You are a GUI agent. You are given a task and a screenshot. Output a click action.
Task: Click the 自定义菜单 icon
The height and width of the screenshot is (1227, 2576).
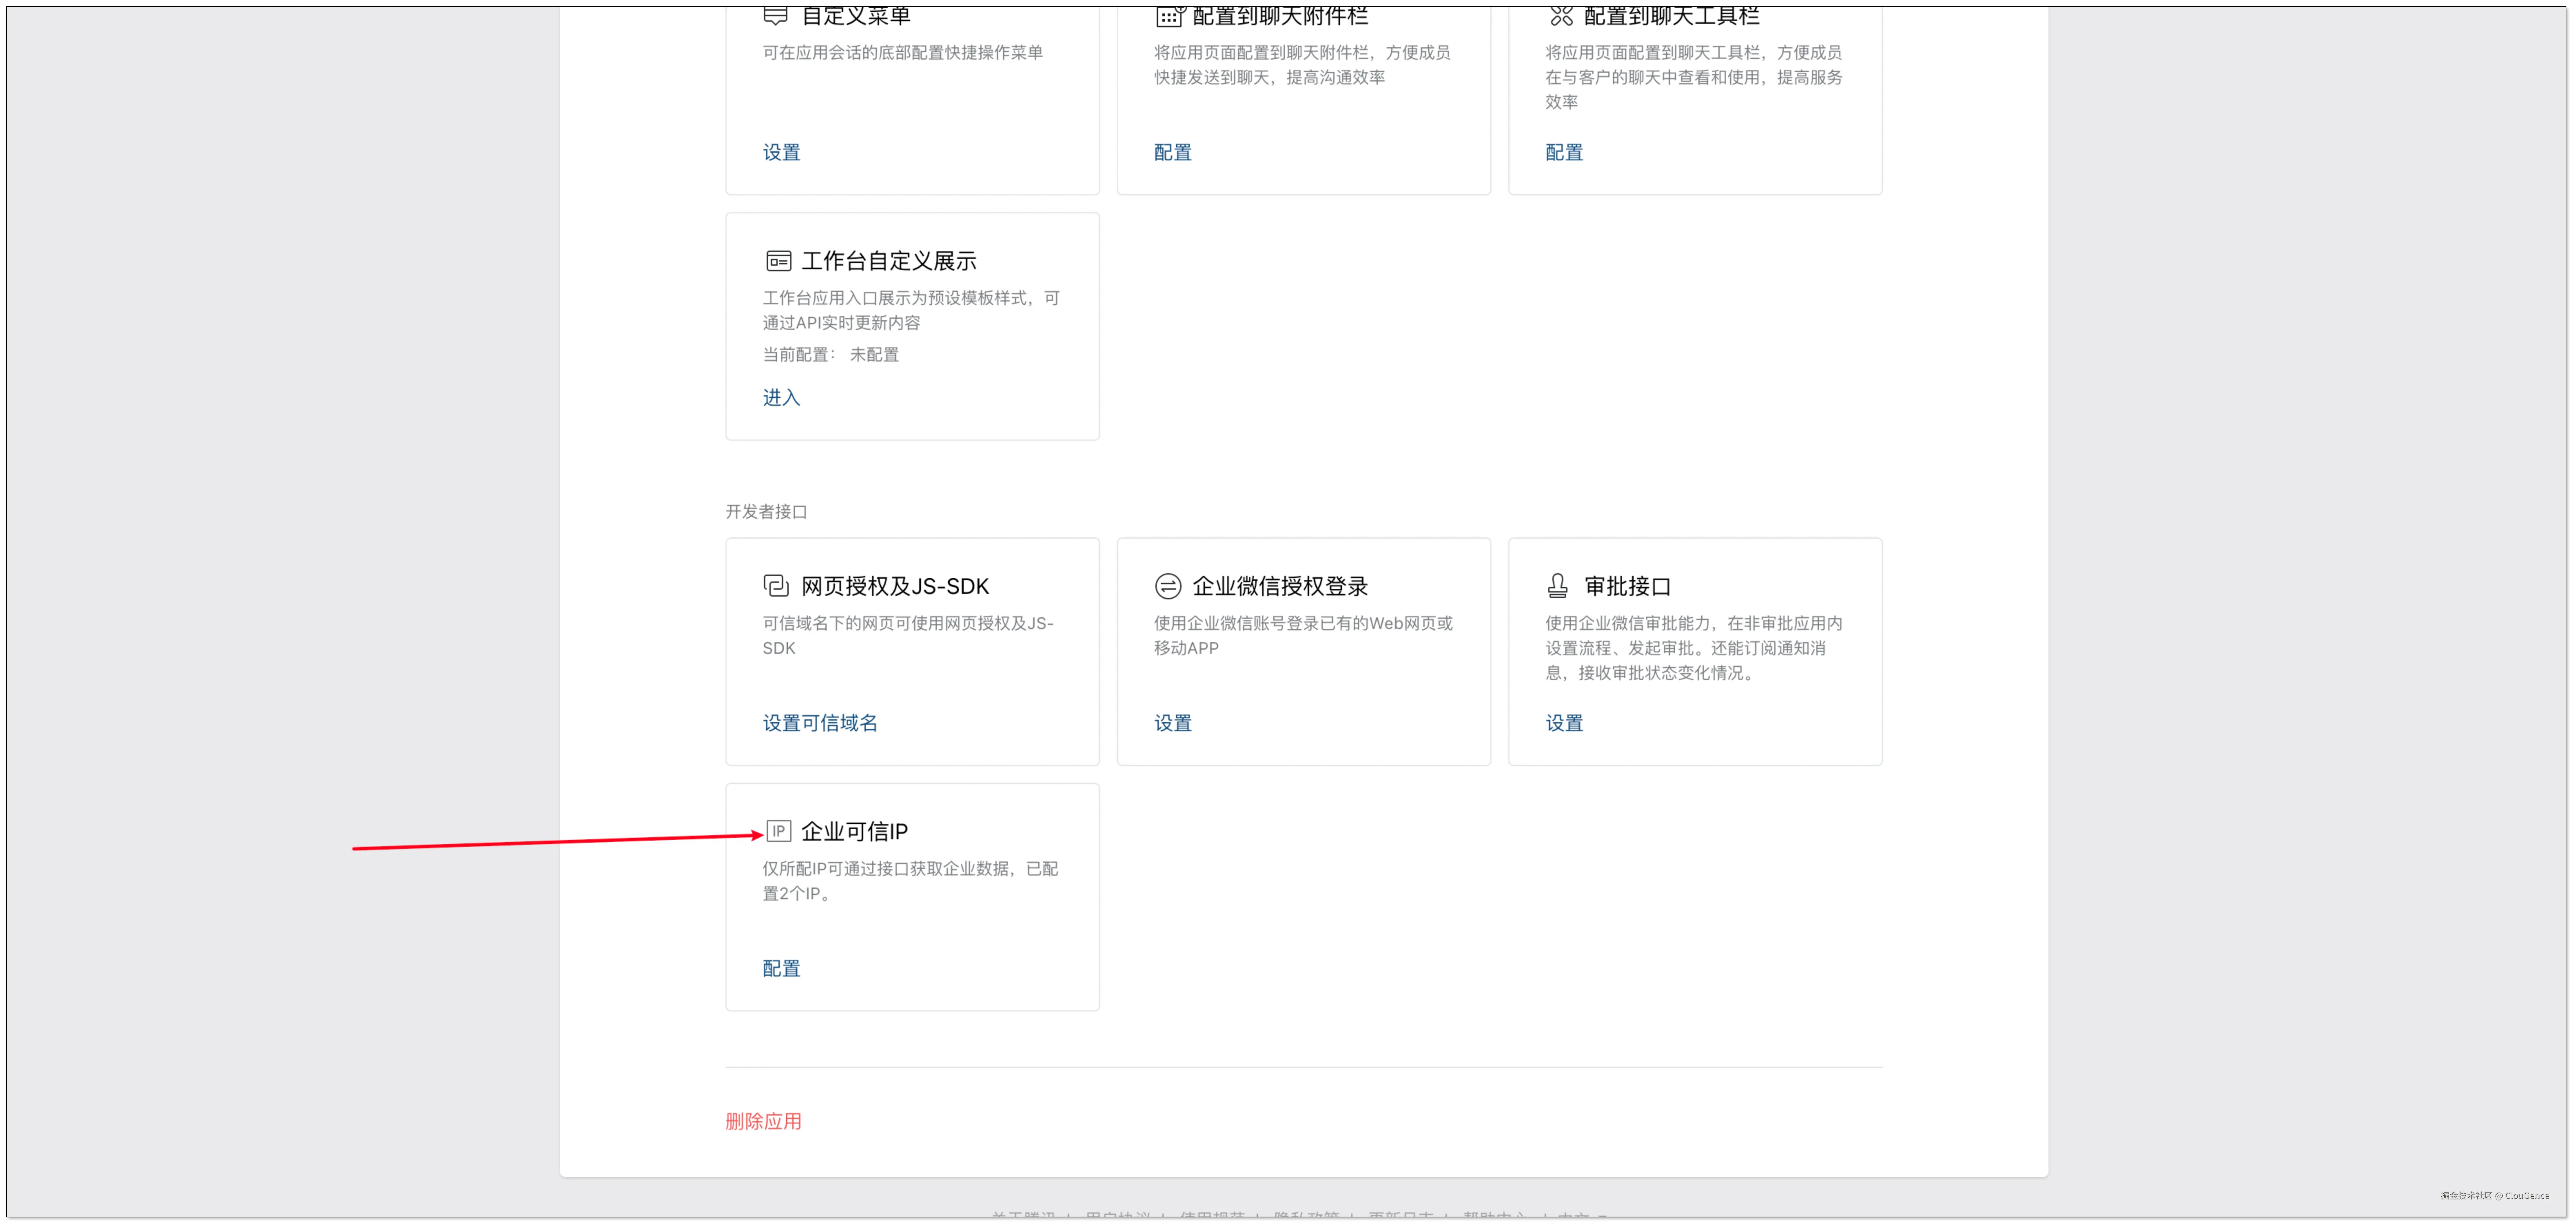tap(776, 15)
